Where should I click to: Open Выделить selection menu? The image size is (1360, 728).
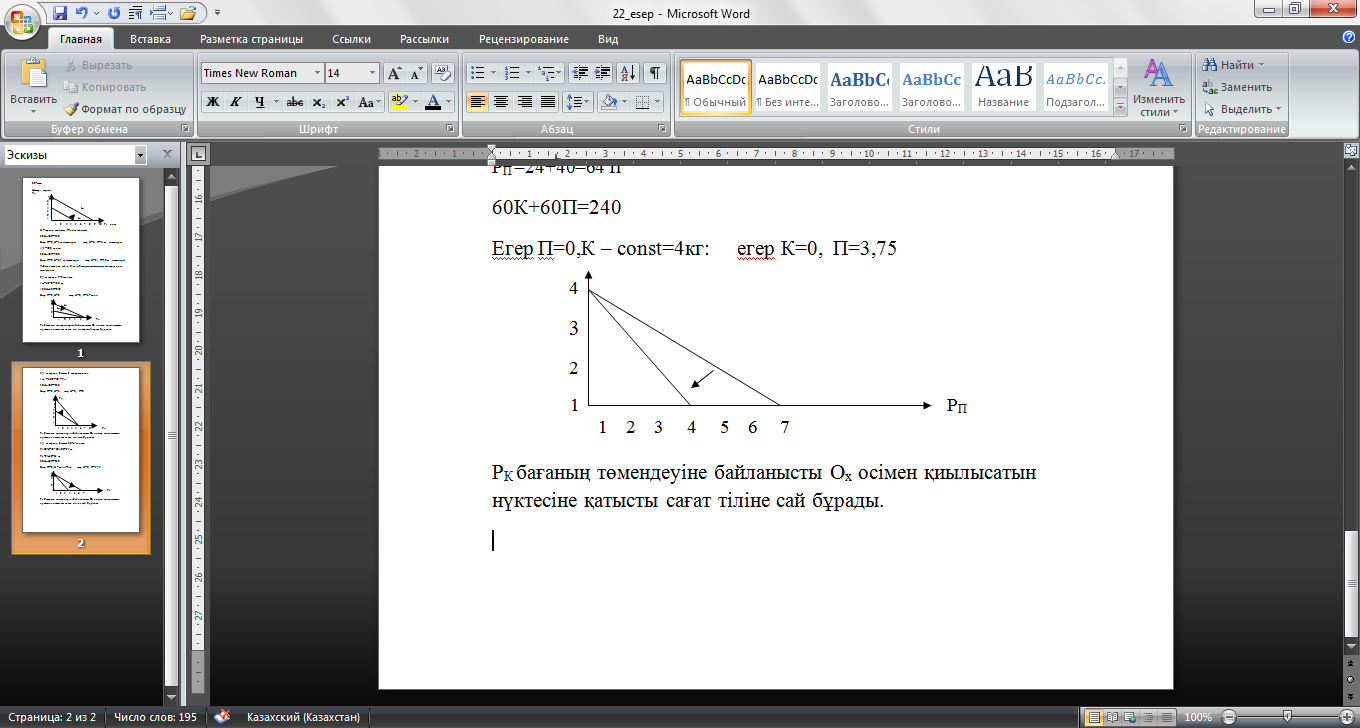coord(1241,109)
